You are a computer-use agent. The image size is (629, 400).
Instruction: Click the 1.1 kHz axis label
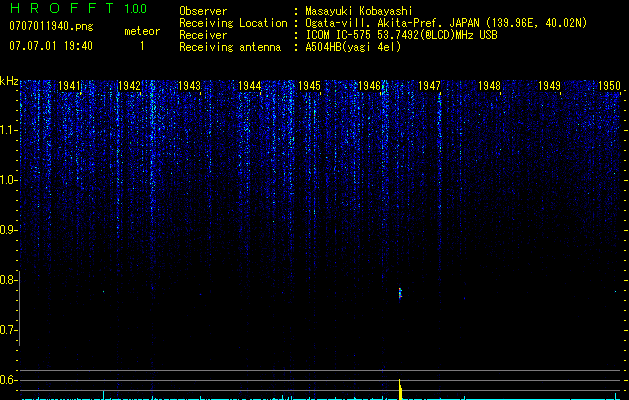9,130
